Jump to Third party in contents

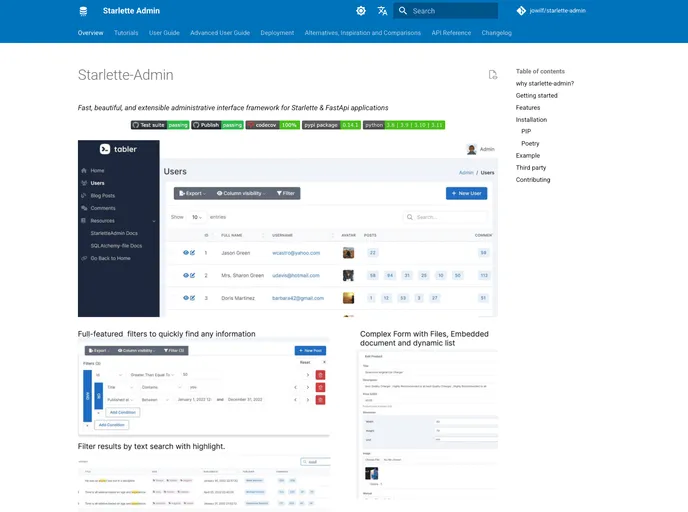(x=530, y=168)
